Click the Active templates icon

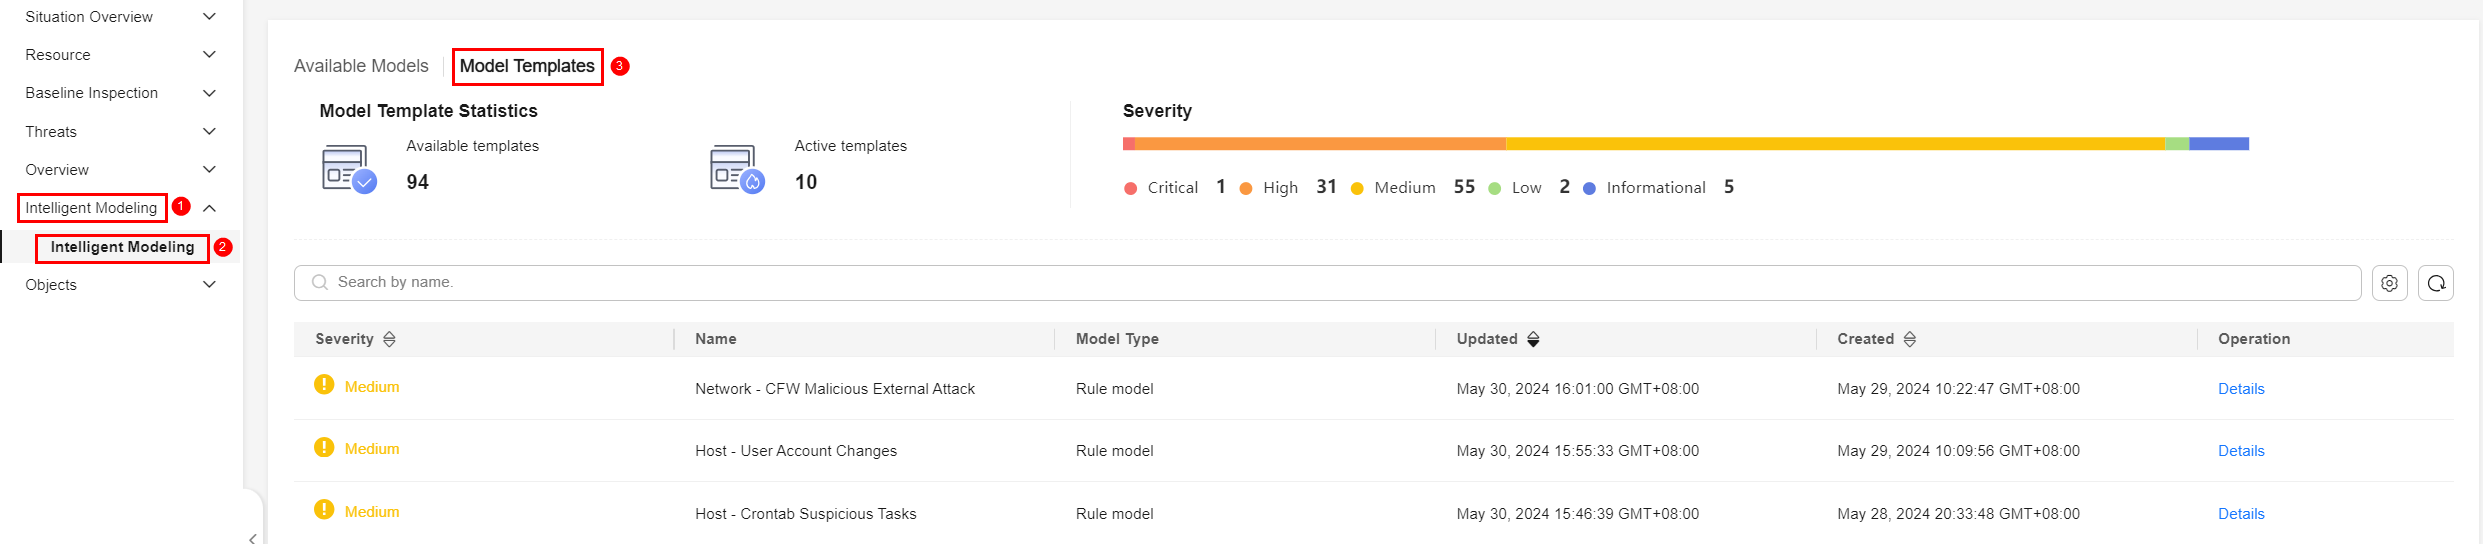click(x=737, y=169)
